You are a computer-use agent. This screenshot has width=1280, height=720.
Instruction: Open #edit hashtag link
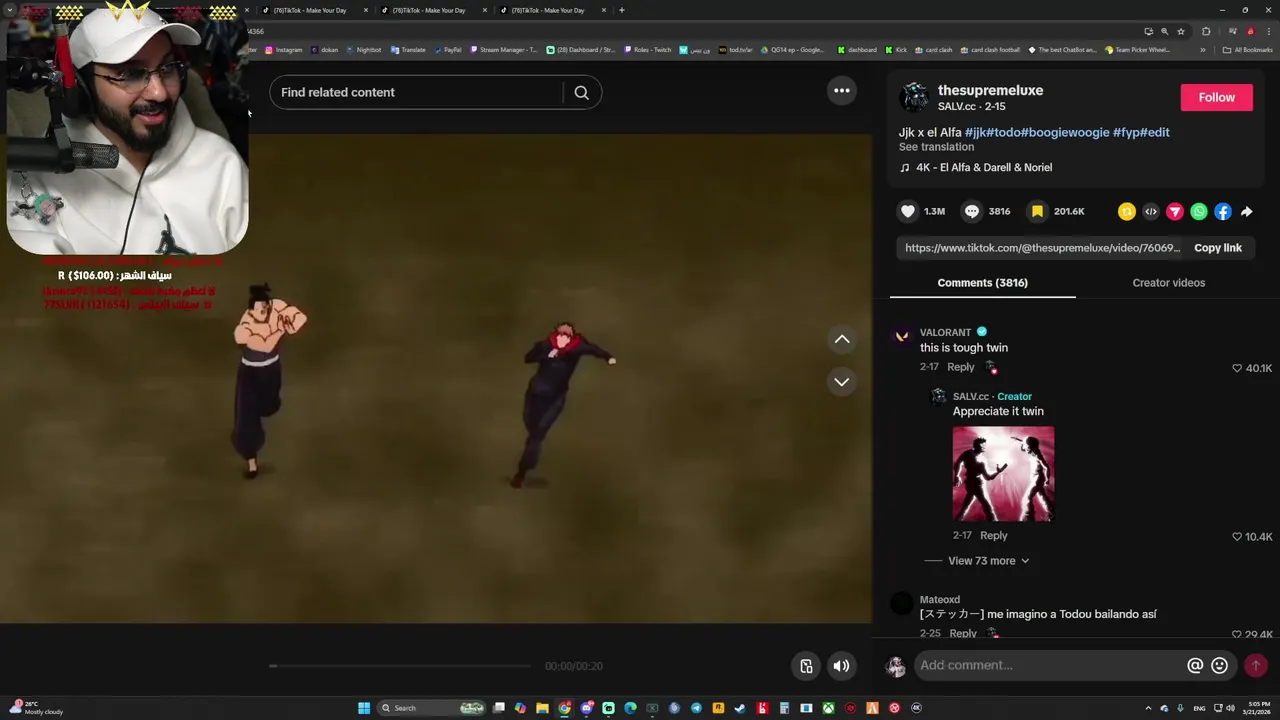pos(1155,132)
